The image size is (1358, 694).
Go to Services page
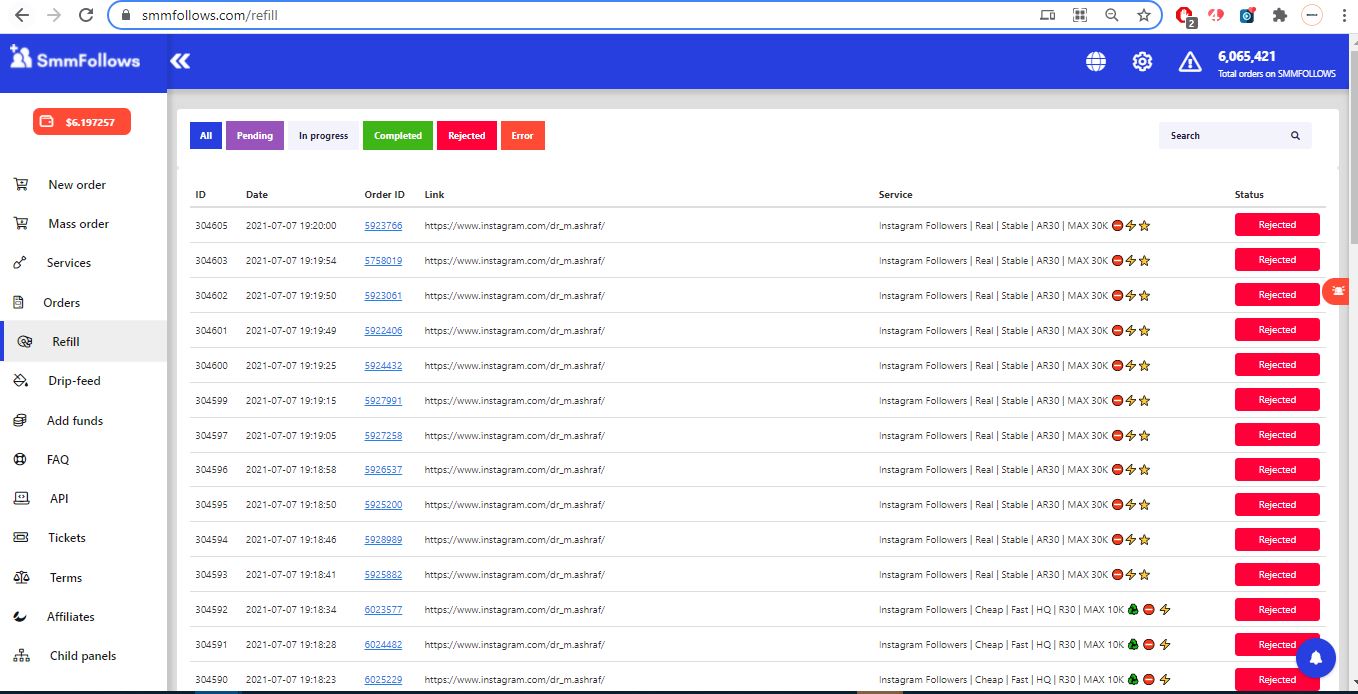point(69,263)
